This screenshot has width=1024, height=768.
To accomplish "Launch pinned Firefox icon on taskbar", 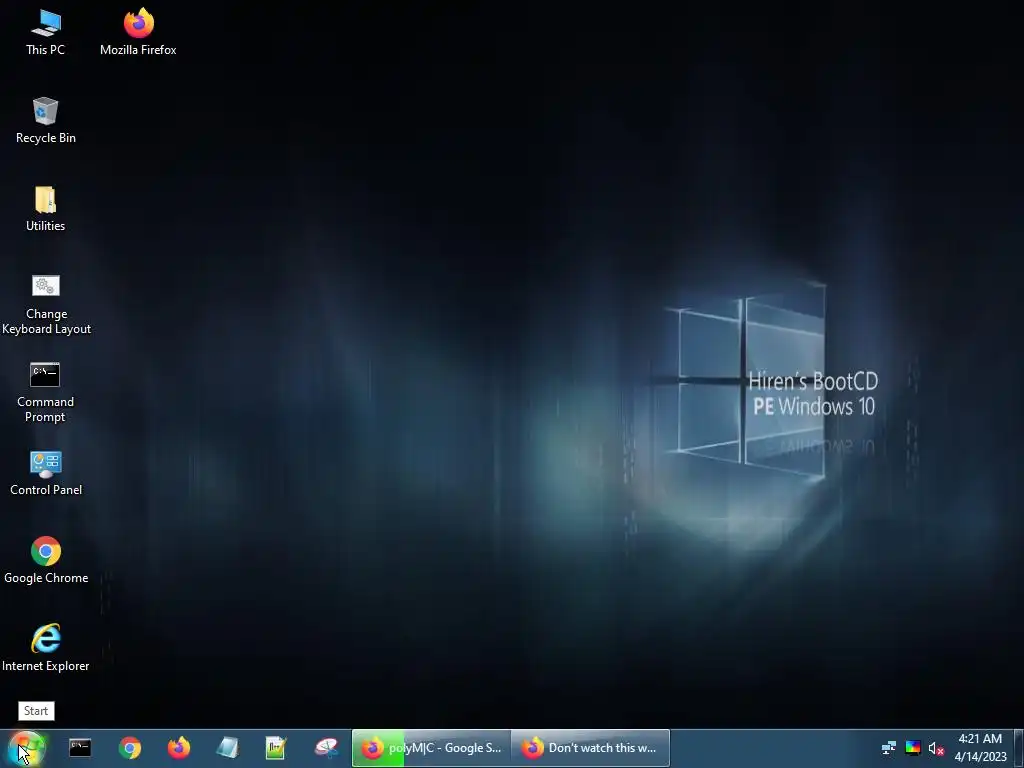I will click(x=179, y=748).
